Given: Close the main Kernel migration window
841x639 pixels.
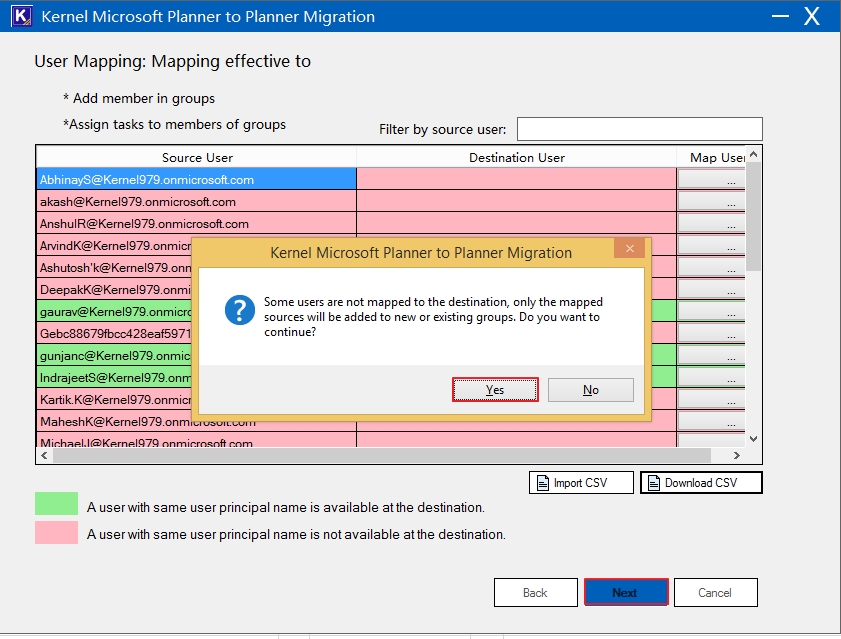Looking at the screenshot, I should tap(812, 16).
